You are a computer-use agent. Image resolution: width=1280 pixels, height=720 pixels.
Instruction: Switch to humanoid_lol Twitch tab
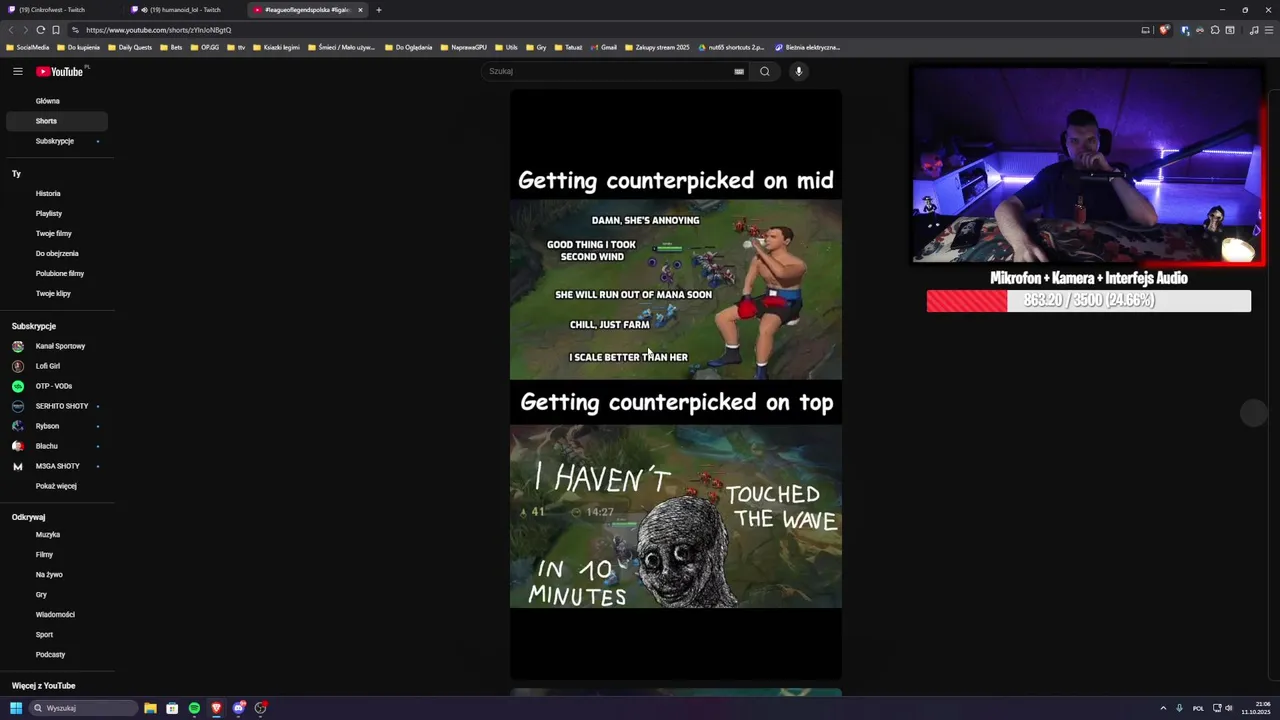pyautogui.click(x=184, y=10)
